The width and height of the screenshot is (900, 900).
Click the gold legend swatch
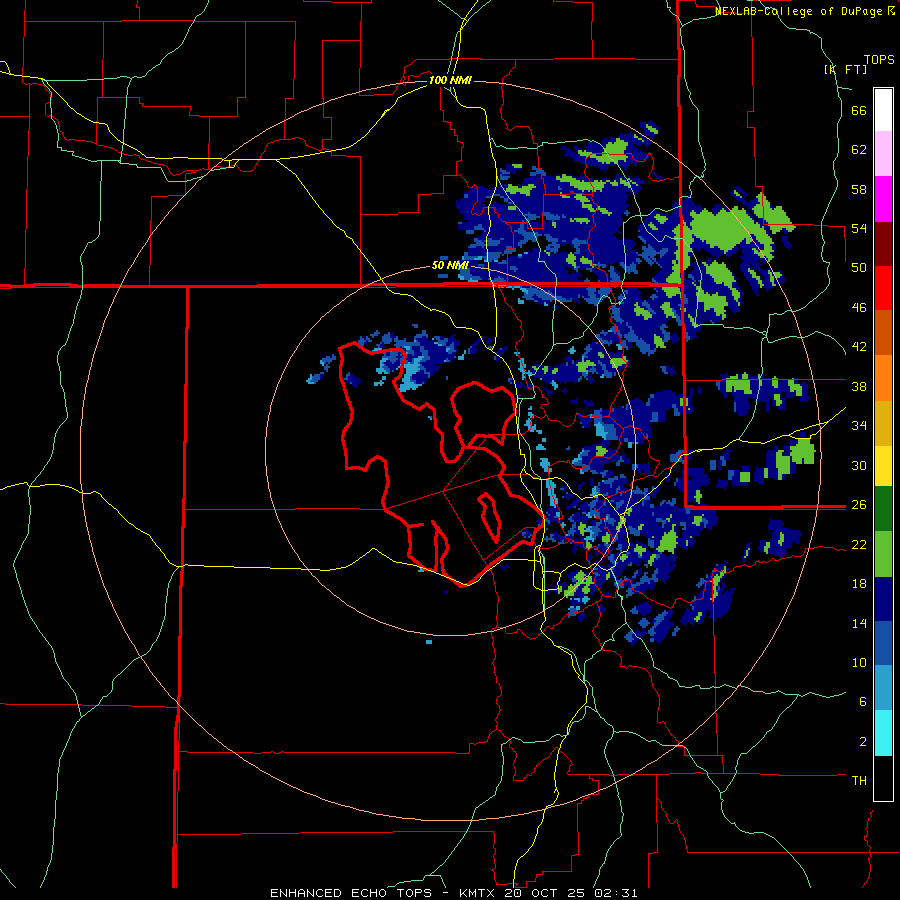[x=883, y=423]
